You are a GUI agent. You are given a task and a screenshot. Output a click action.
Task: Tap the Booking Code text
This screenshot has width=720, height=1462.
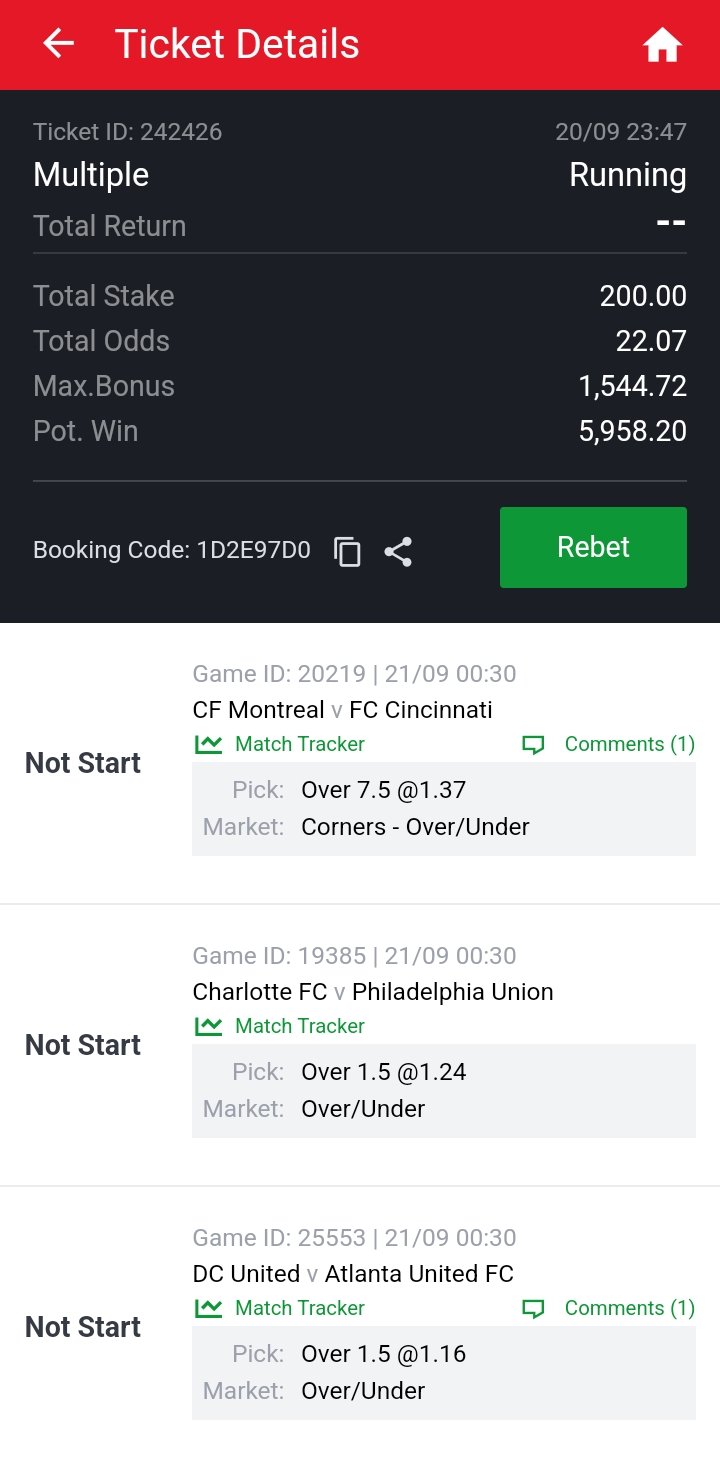click(171, 550)
